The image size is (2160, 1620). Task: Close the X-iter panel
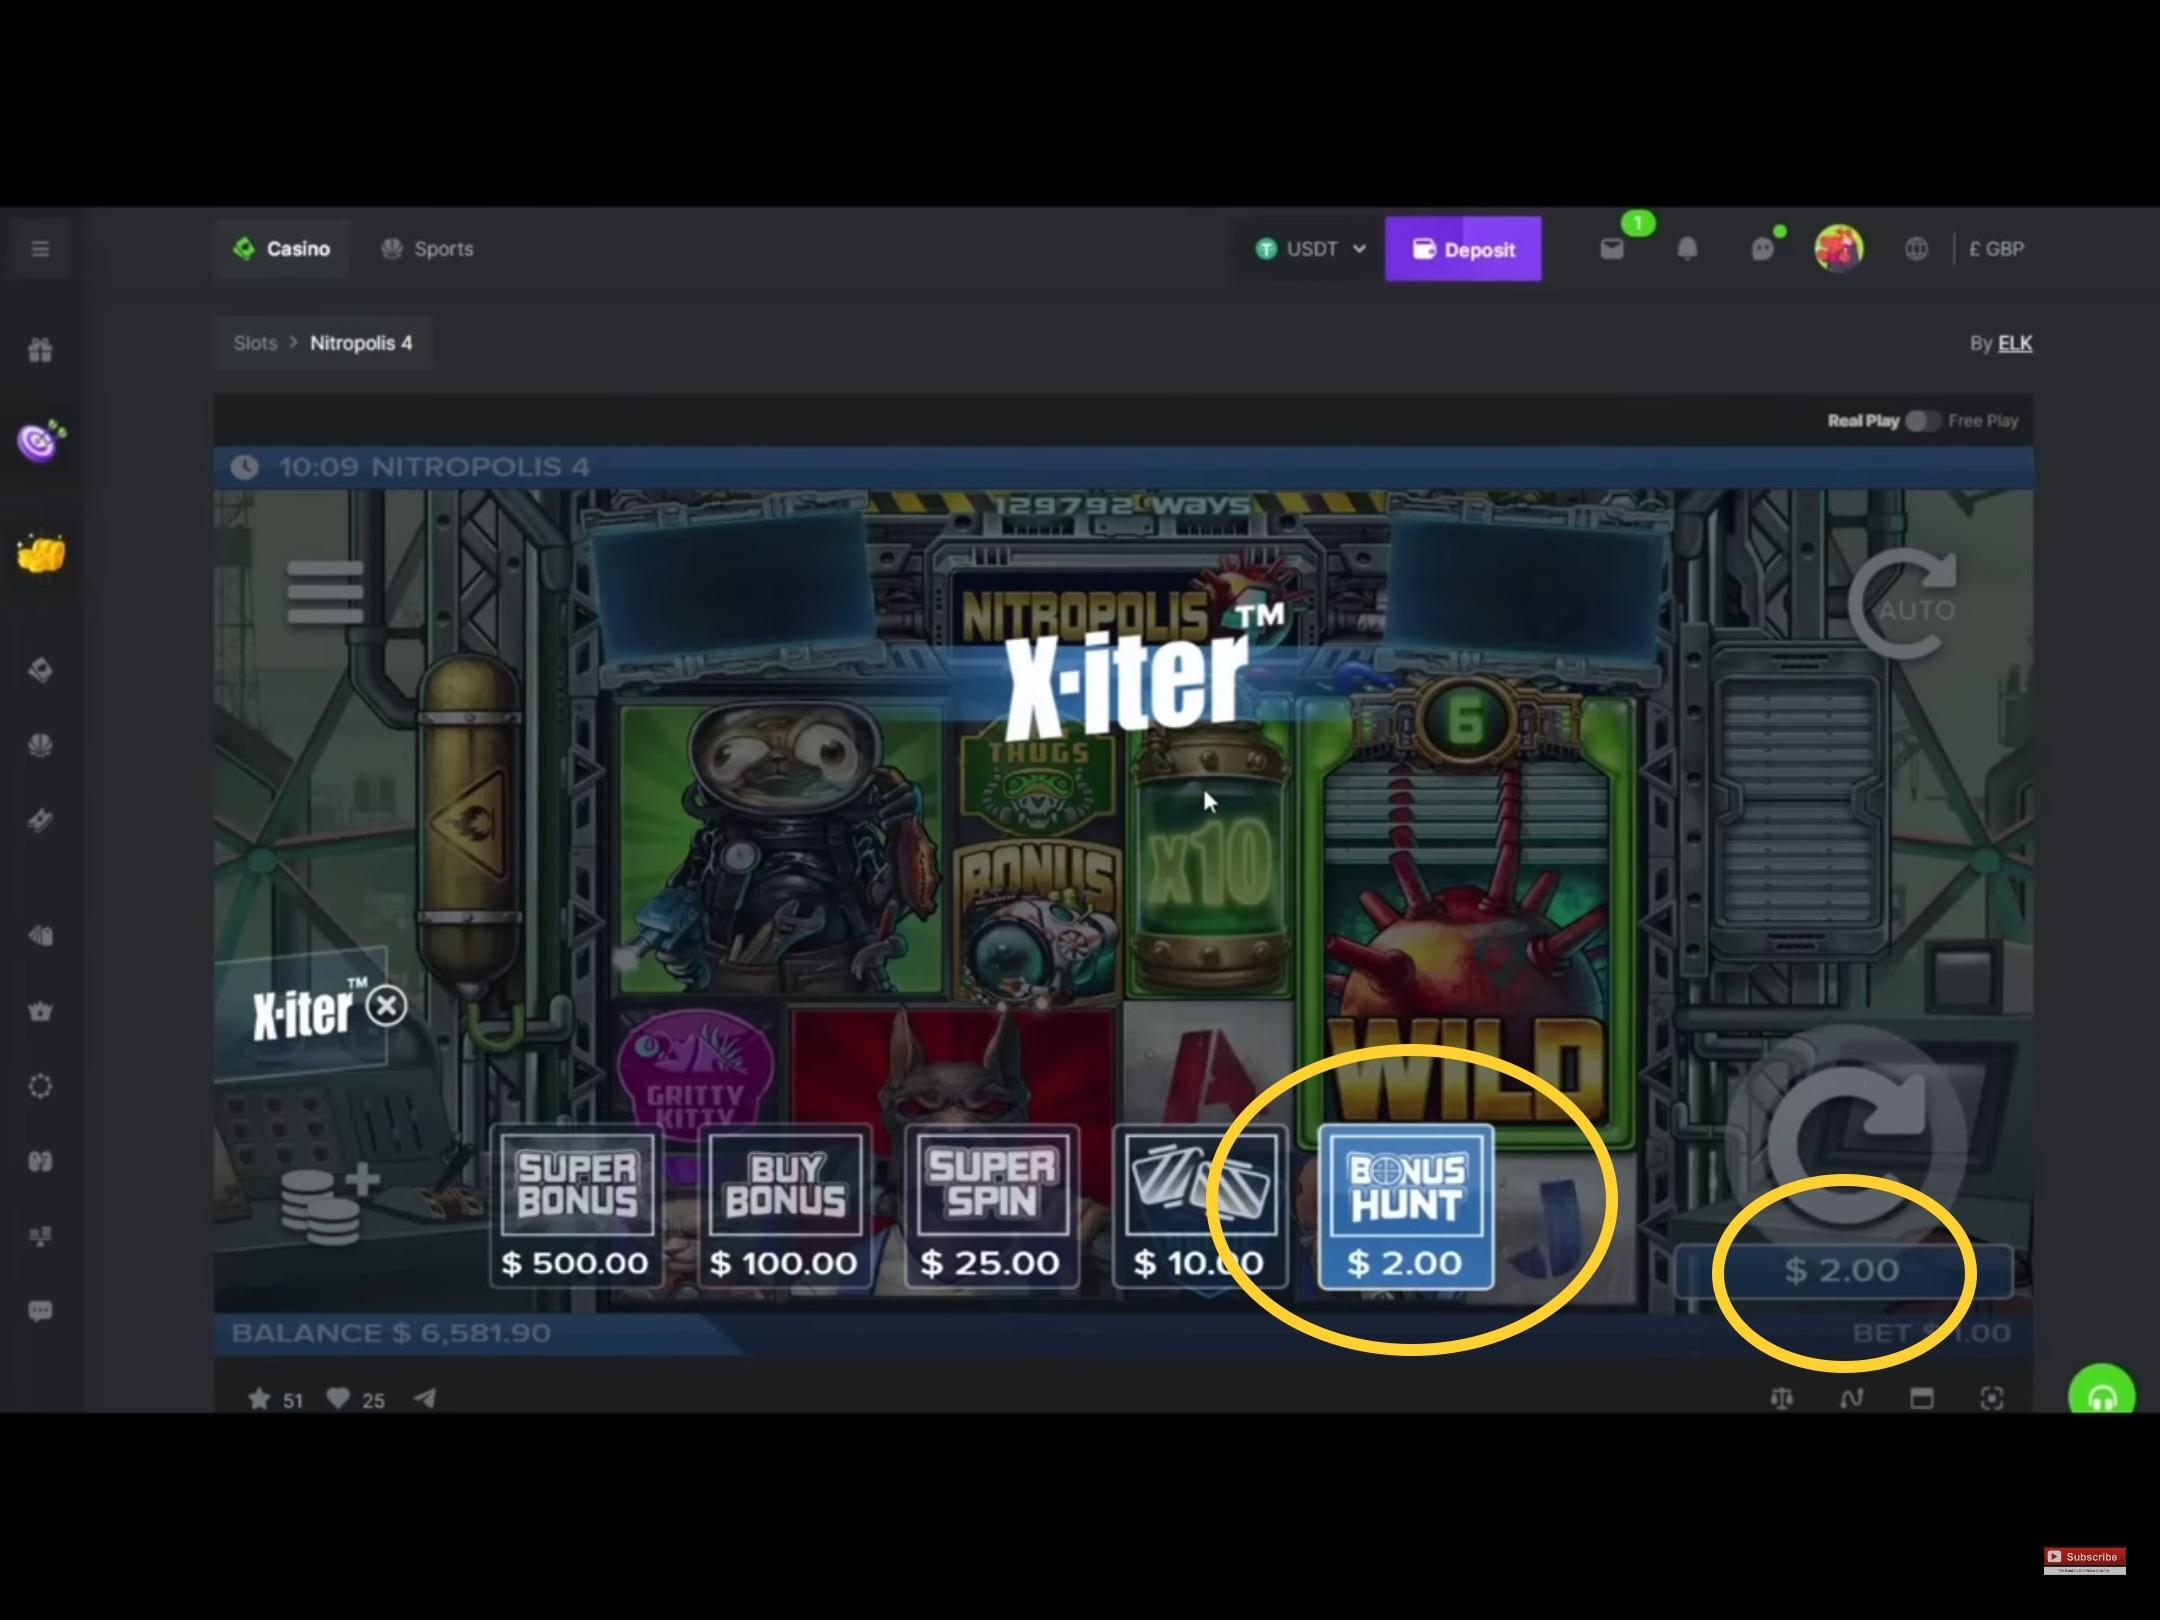point(386,1006)
